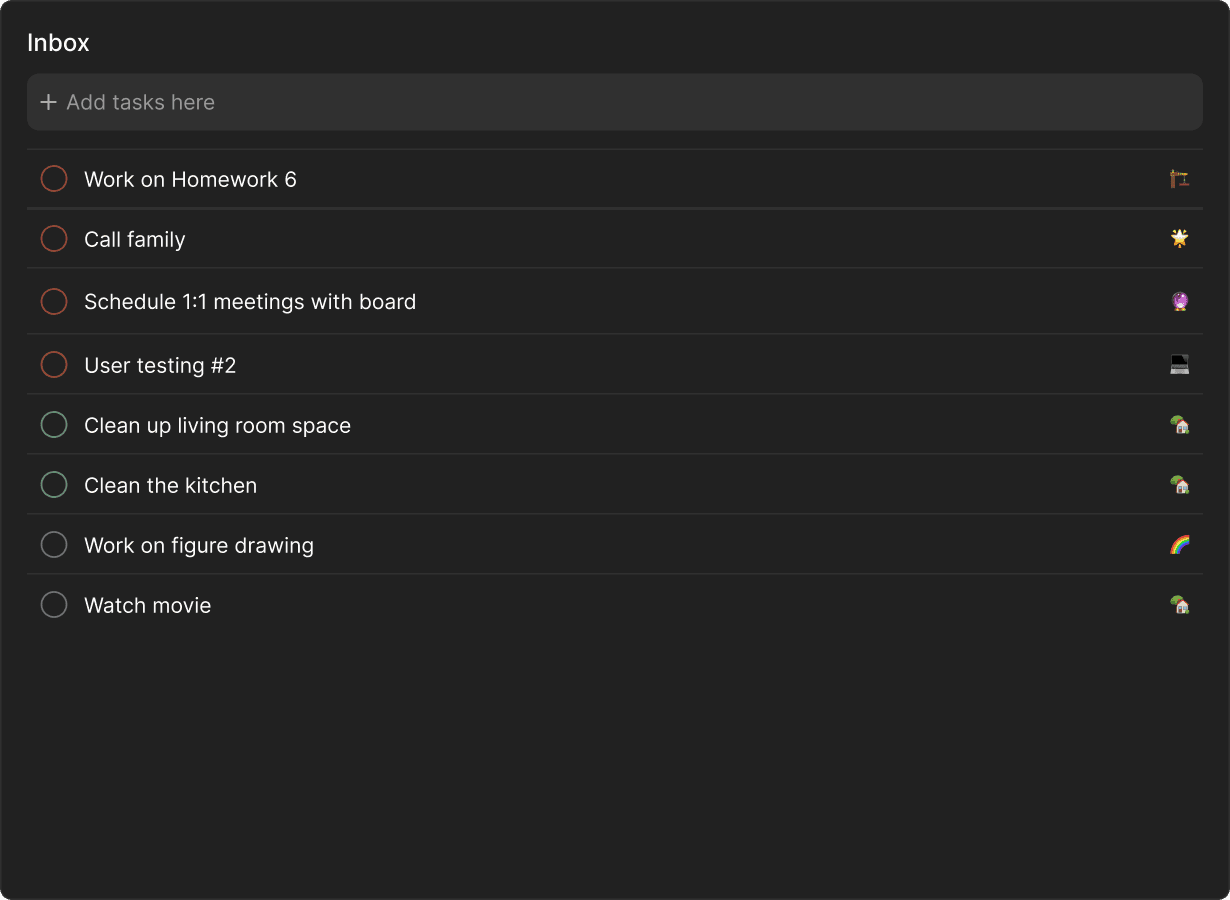Viewport: 1230px width, 900px height.
Task: Click the star icon next to Call family
Action: (1180, 238)
